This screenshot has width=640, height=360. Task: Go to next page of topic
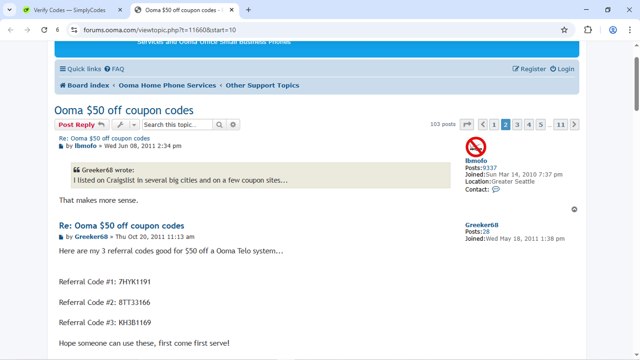(574, 124)
